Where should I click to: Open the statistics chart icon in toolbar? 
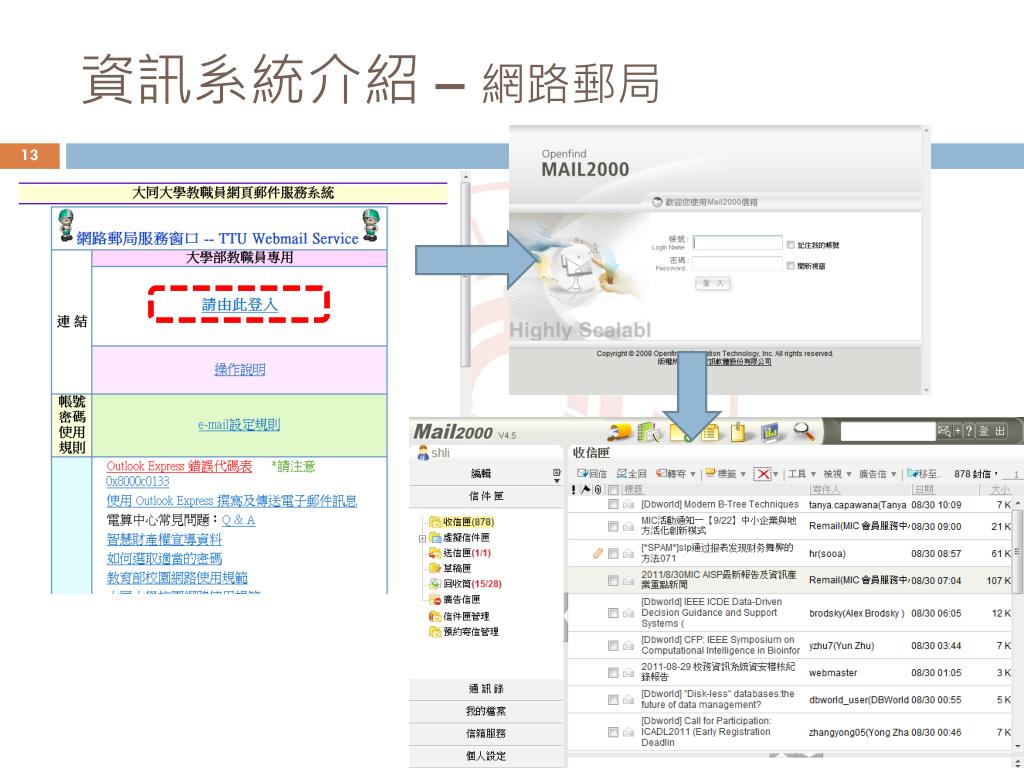771,432
